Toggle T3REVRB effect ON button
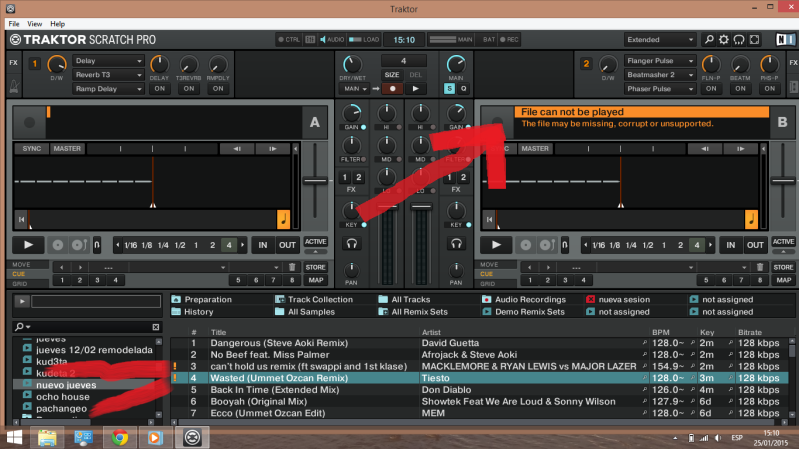Screen dimensions: 799x449 coord(189,89)
